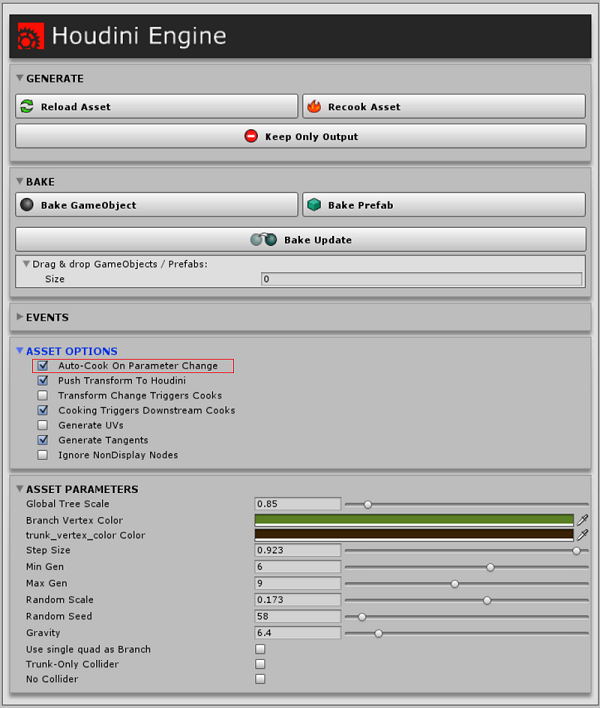Click the red Keep Only Output icon

pos(250,136)
